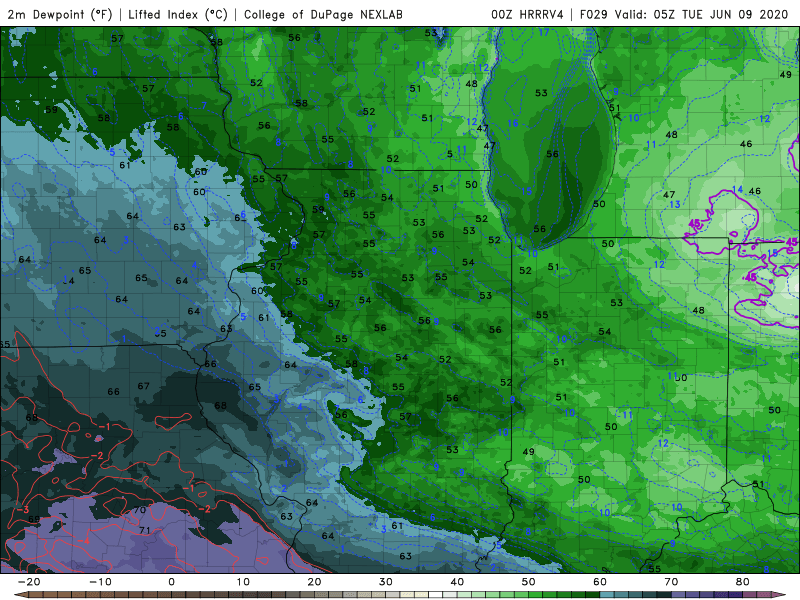Click the "F029 Valid: 05Z TUE JUN 09 2020" text

coord(684,15)
